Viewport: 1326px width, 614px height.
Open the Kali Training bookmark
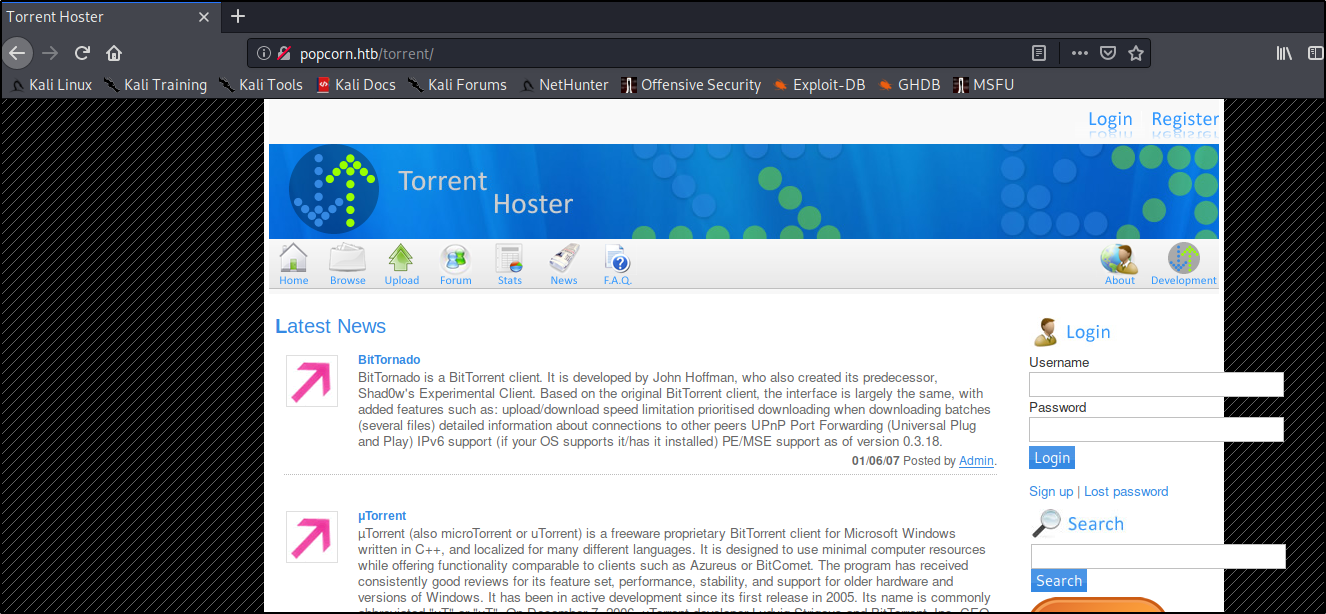point(155,85)
